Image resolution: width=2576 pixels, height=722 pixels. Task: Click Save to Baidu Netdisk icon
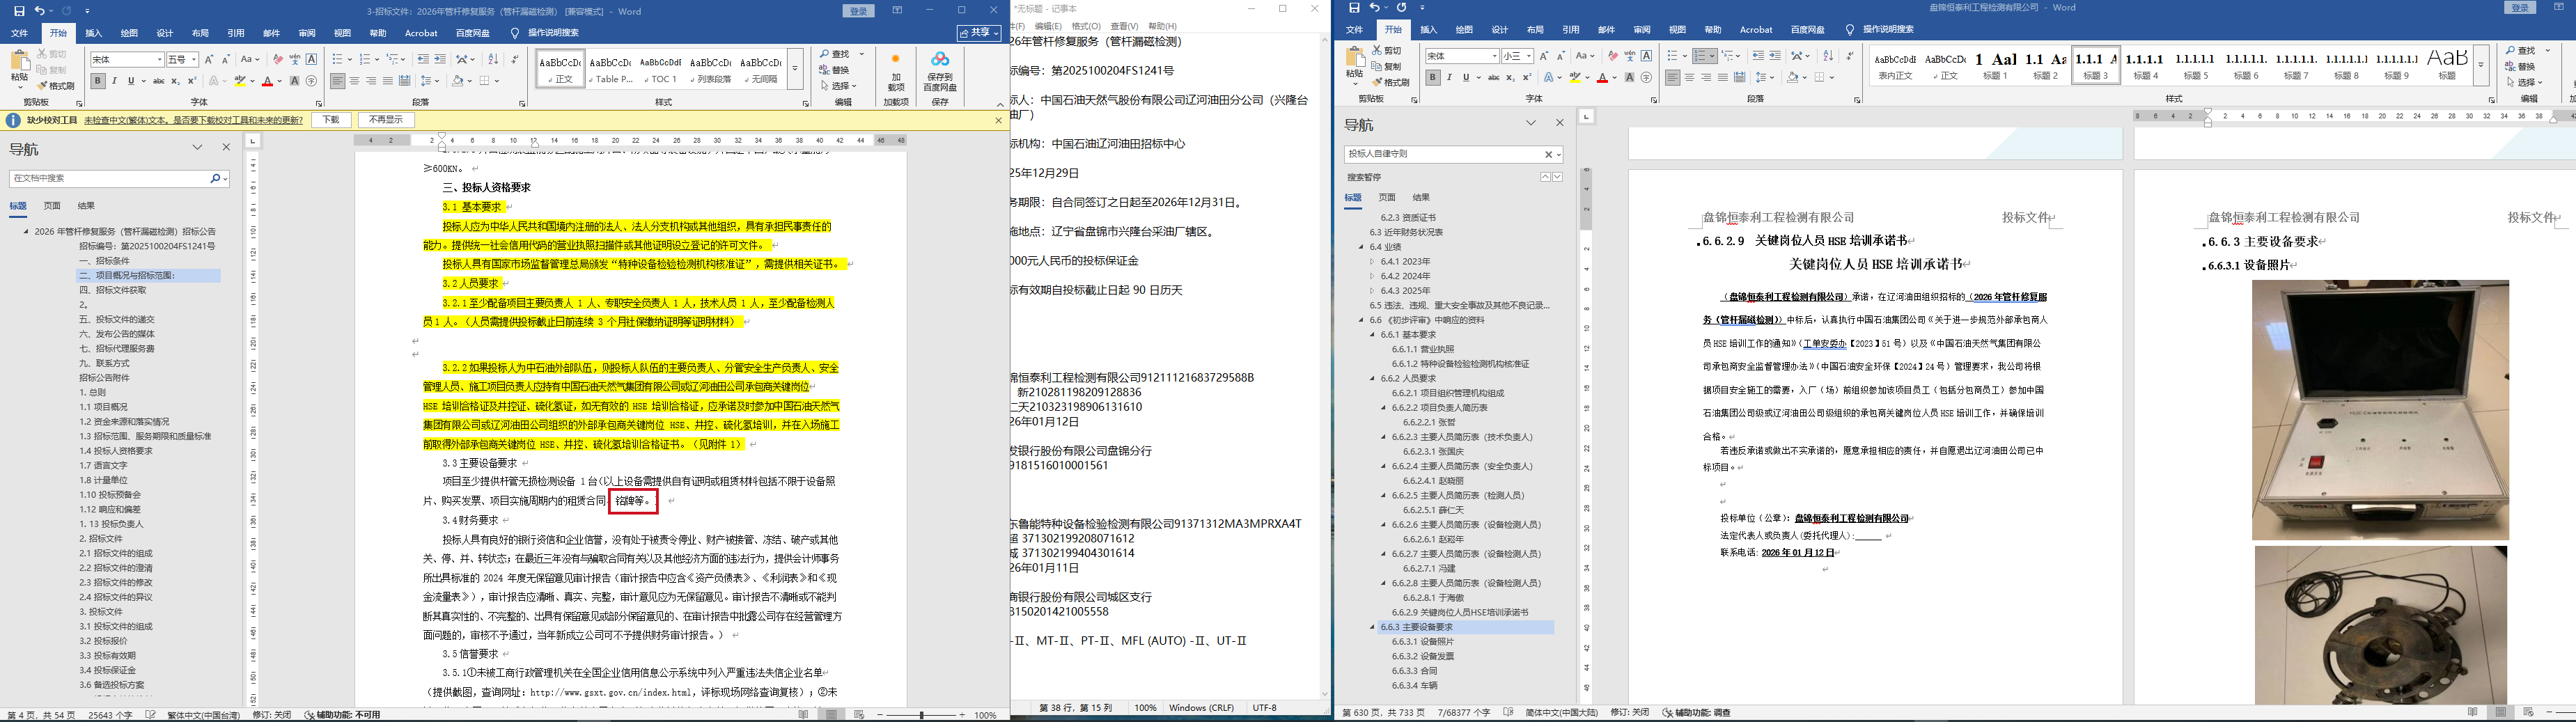tap(939, 73)
